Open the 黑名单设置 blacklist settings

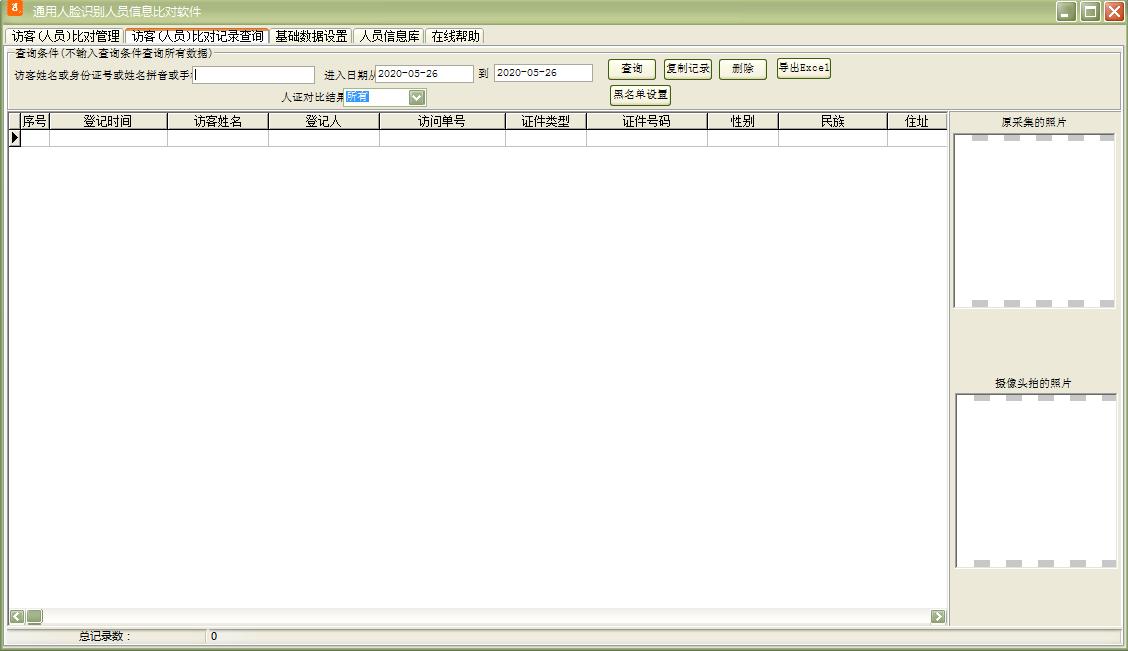pyautogui.click(x=640, y=95)
